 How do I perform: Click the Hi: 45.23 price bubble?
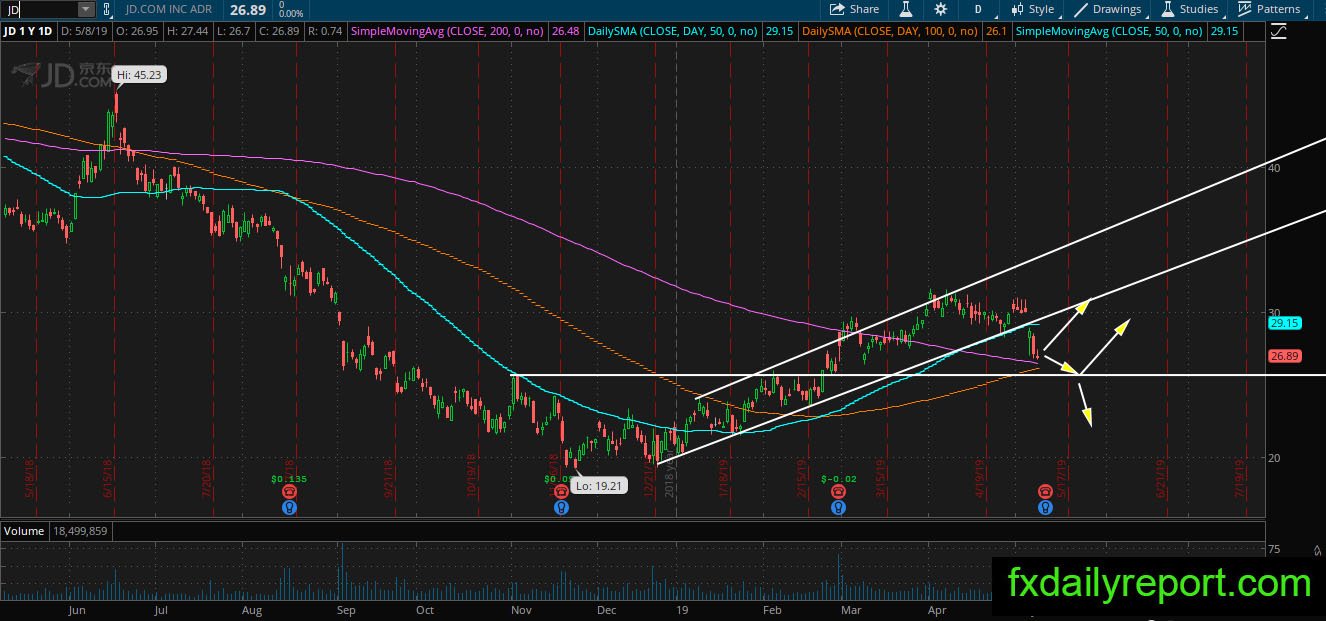point(138,74)
